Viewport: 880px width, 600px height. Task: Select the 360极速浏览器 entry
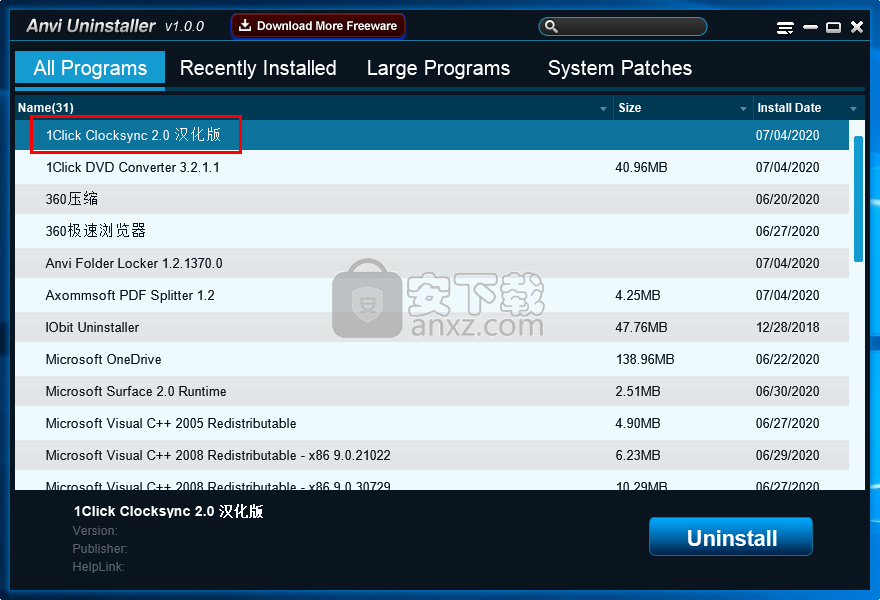(x=432, y=231)
